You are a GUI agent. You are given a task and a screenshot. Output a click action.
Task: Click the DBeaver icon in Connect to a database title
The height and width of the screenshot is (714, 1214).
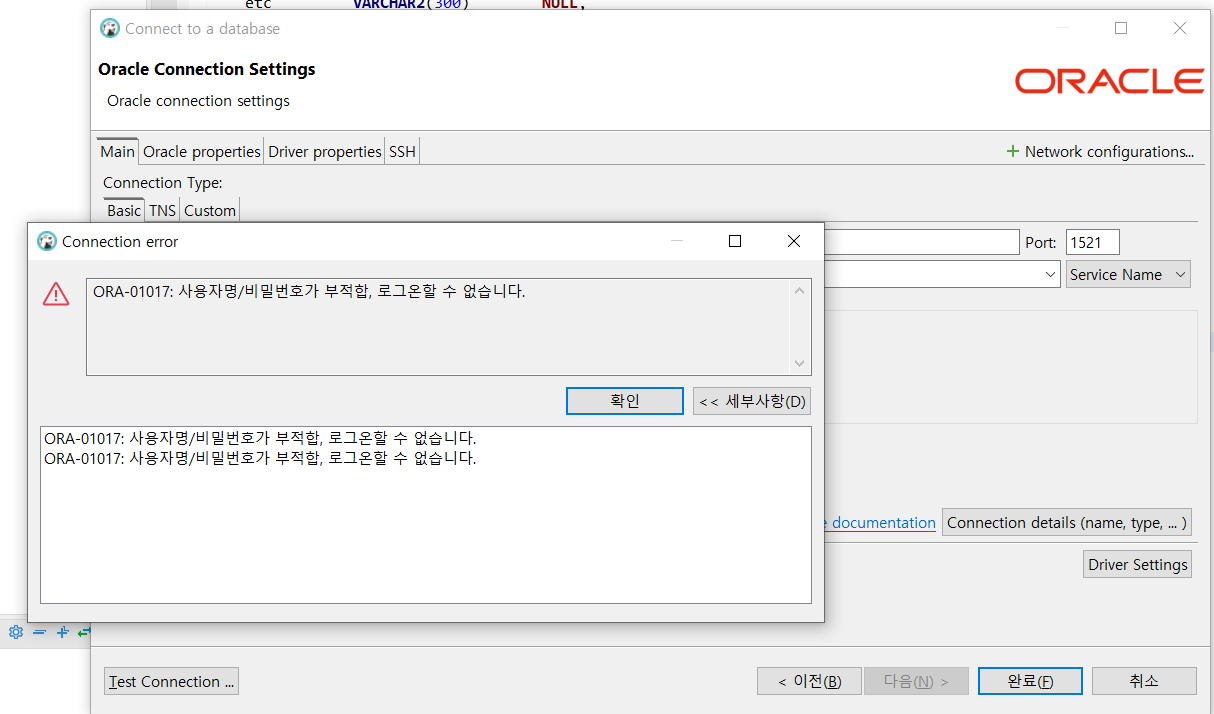coord(110,28)
